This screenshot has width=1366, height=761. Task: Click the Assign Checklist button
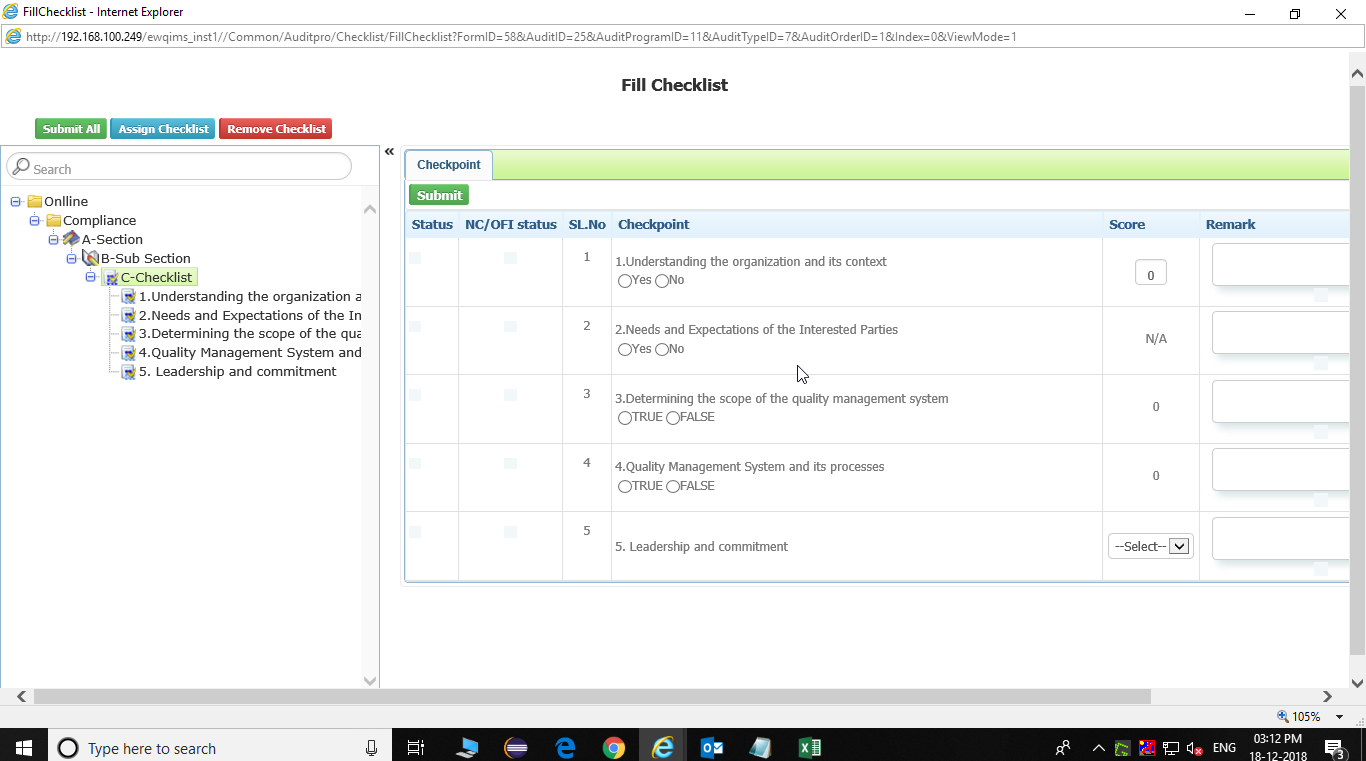[x=163, y=129]
